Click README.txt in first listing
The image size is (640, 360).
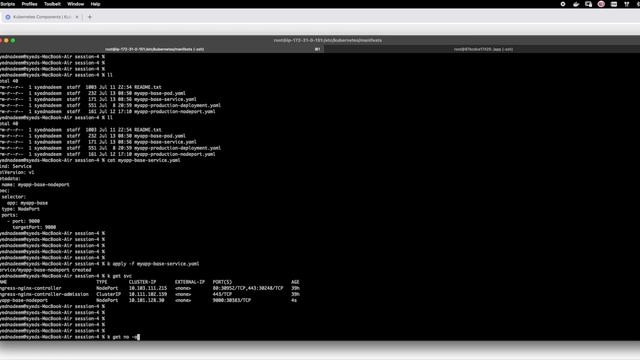(148, 87)
